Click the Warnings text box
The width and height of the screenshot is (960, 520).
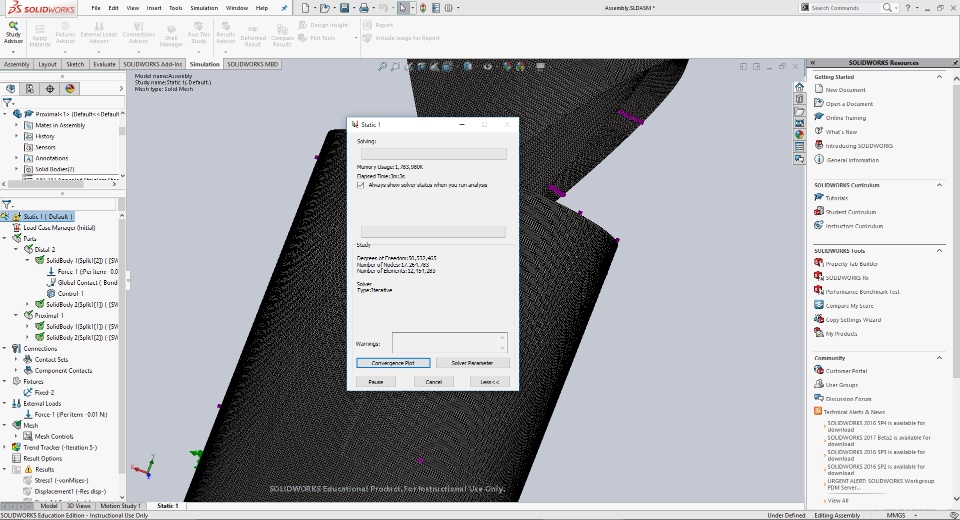pos(449,342)
